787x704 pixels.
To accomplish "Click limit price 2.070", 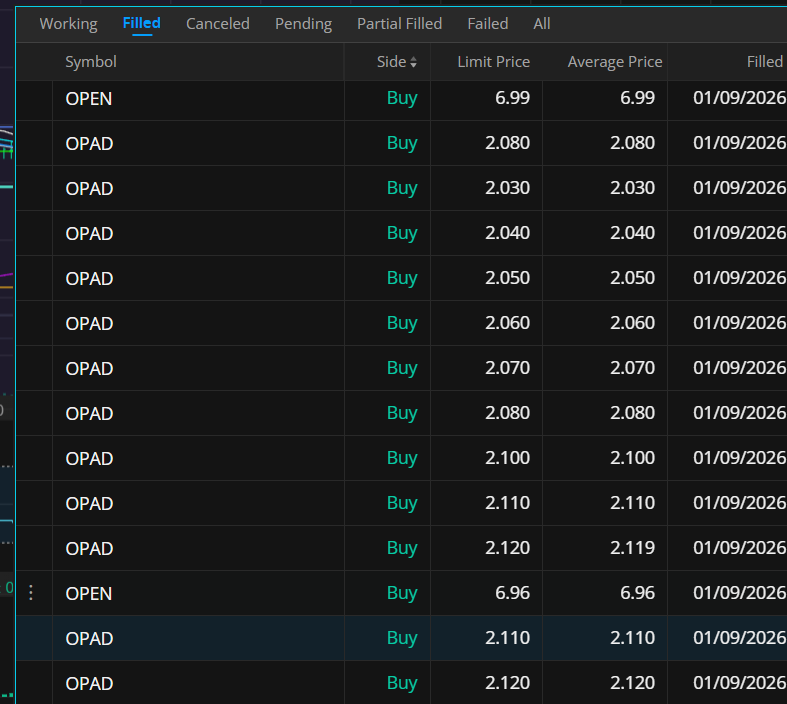I will coord(507,368).
